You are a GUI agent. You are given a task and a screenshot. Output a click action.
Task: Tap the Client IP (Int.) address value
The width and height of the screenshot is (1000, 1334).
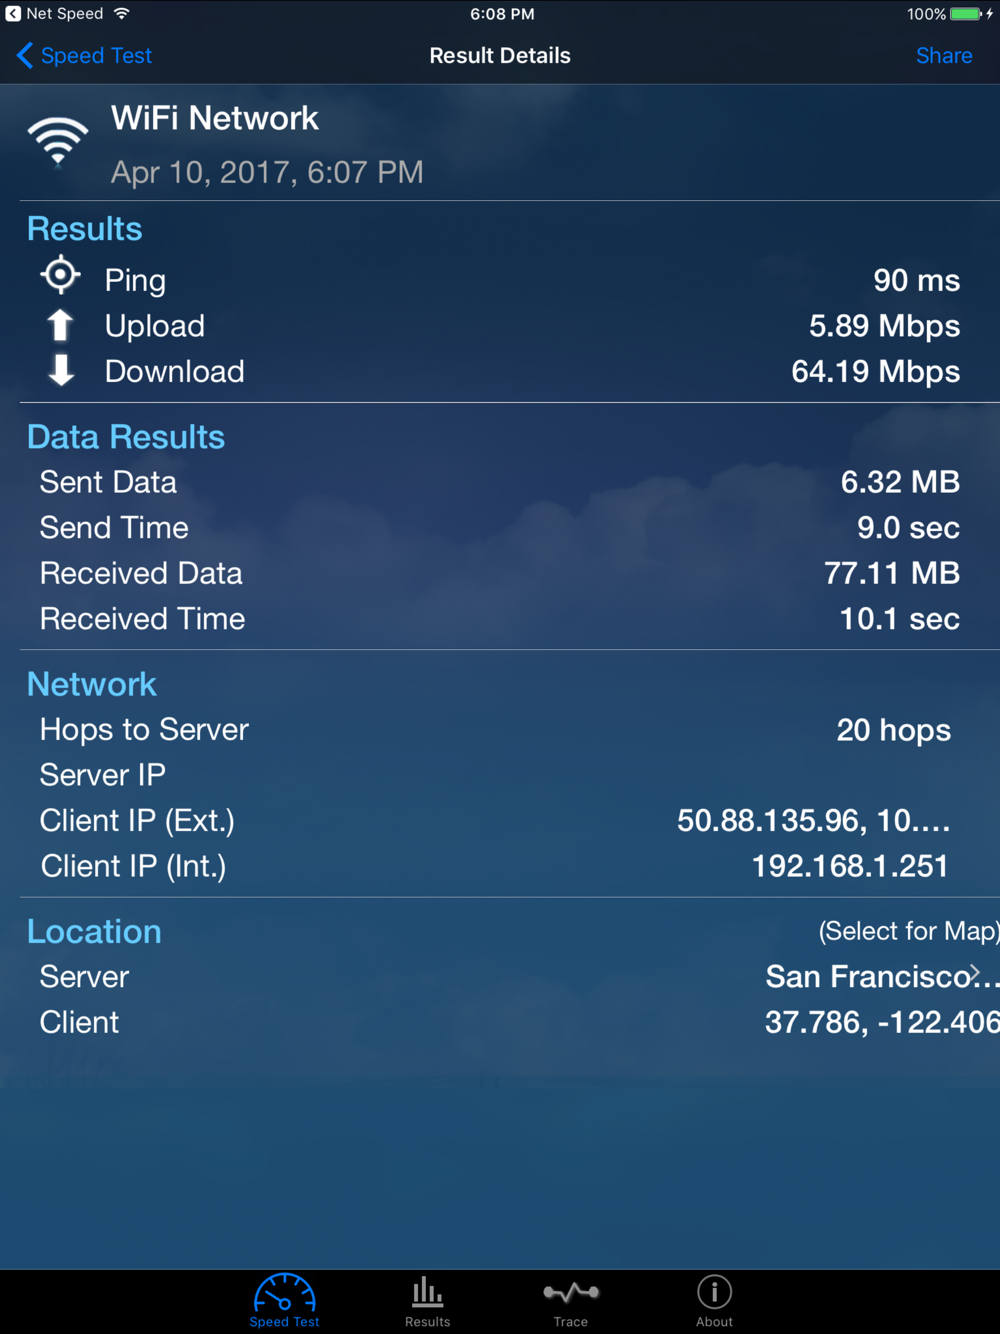pyautogui.click(x=850, y=866)
